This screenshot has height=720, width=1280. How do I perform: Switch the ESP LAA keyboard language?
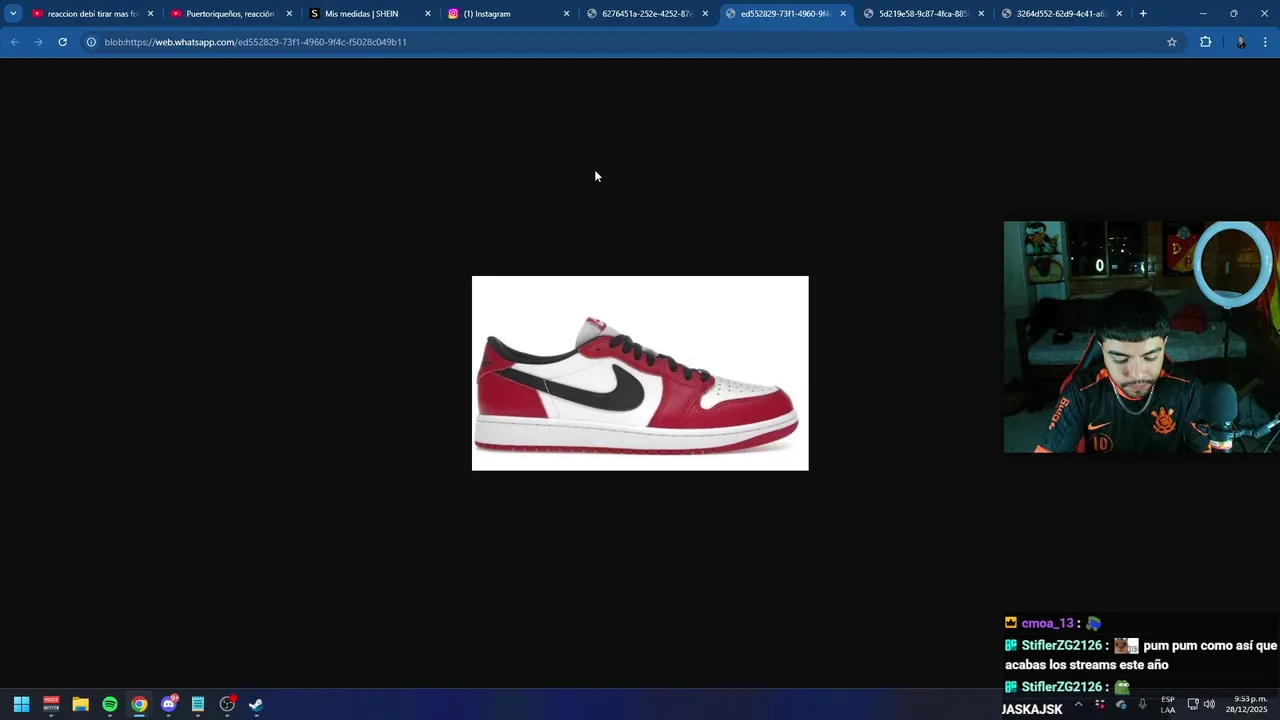click(x=1168, y=704)
